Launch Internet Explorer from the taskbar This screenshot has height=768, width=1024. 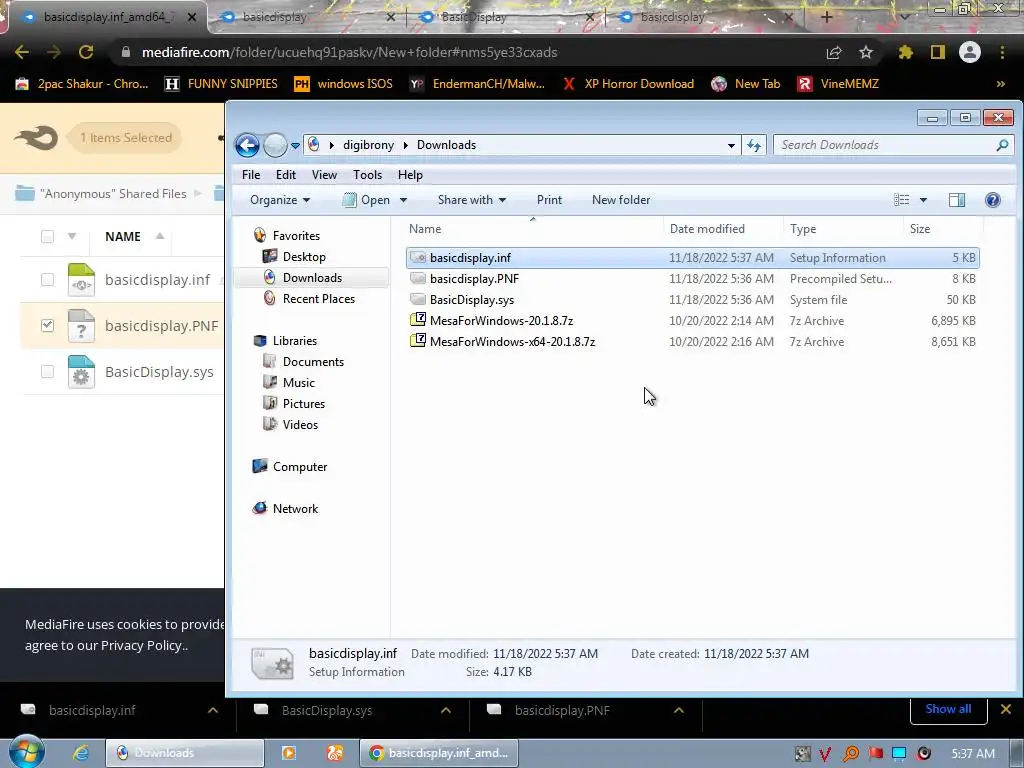tap(81, 753)
